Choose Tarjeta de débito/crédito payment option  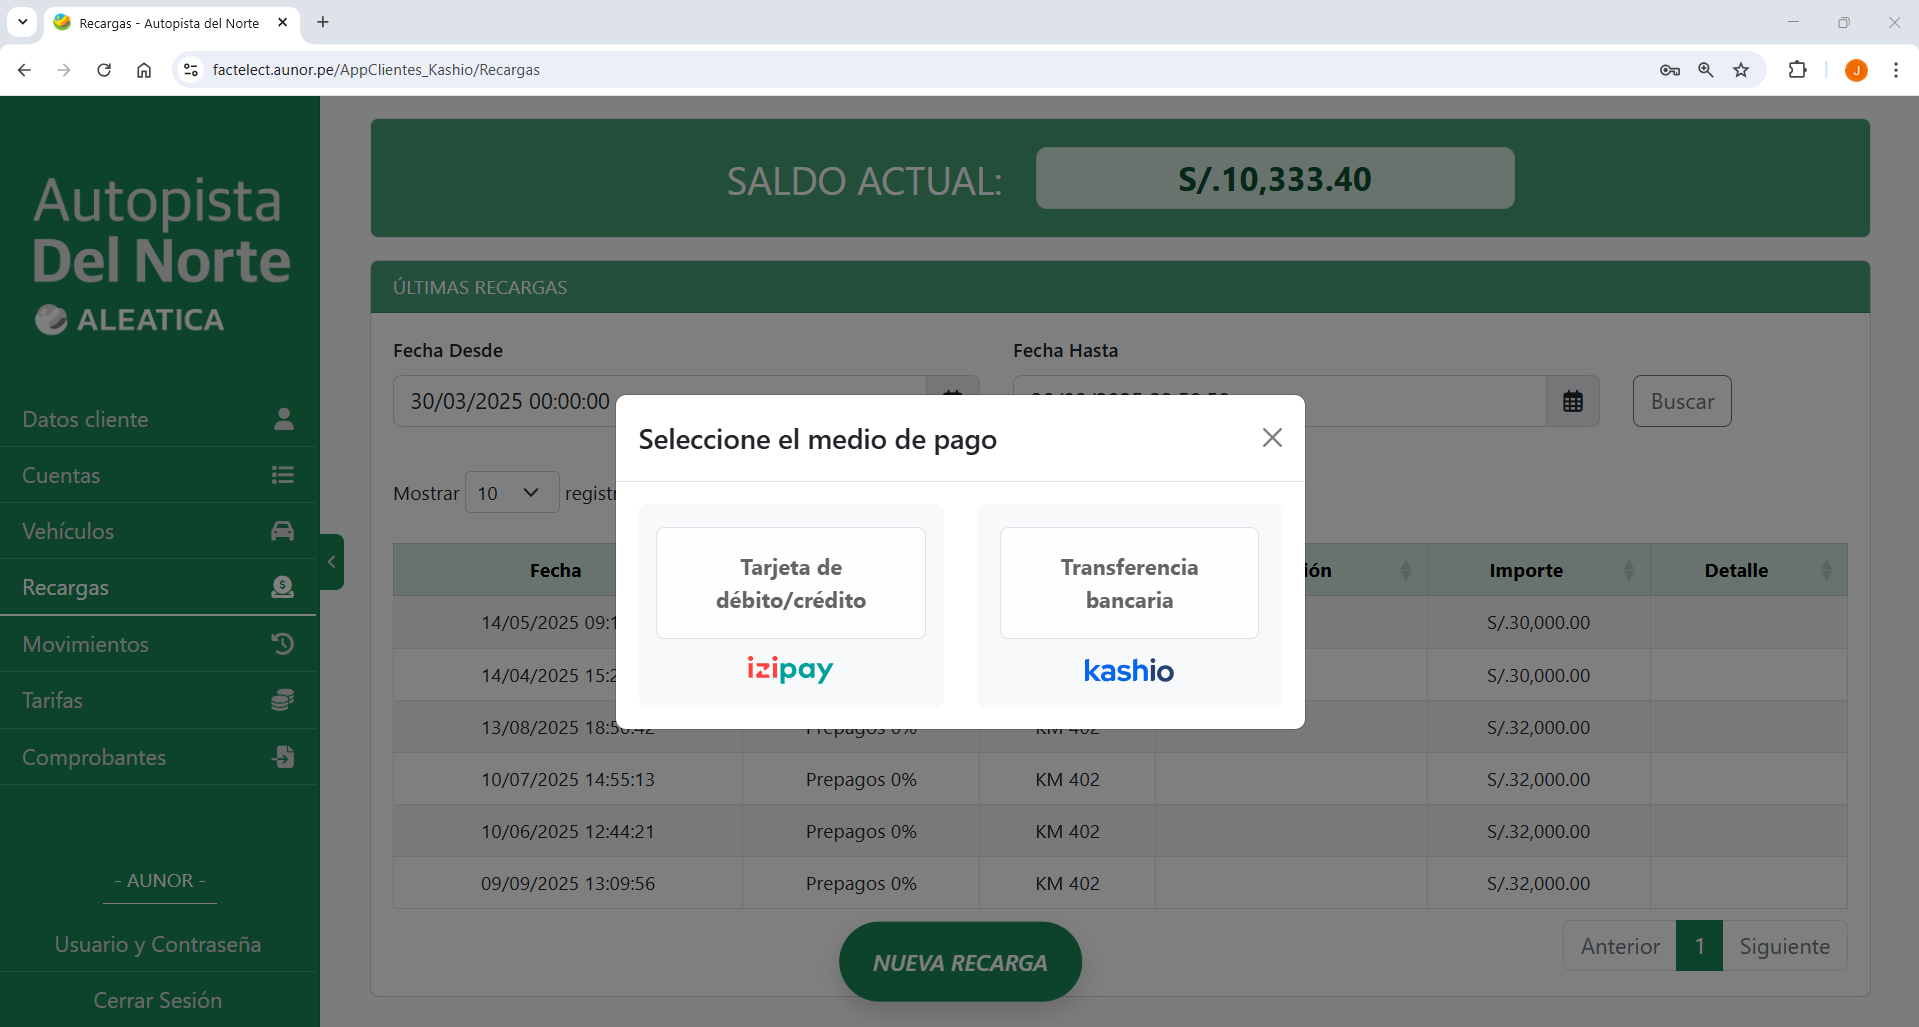point(790,583)
